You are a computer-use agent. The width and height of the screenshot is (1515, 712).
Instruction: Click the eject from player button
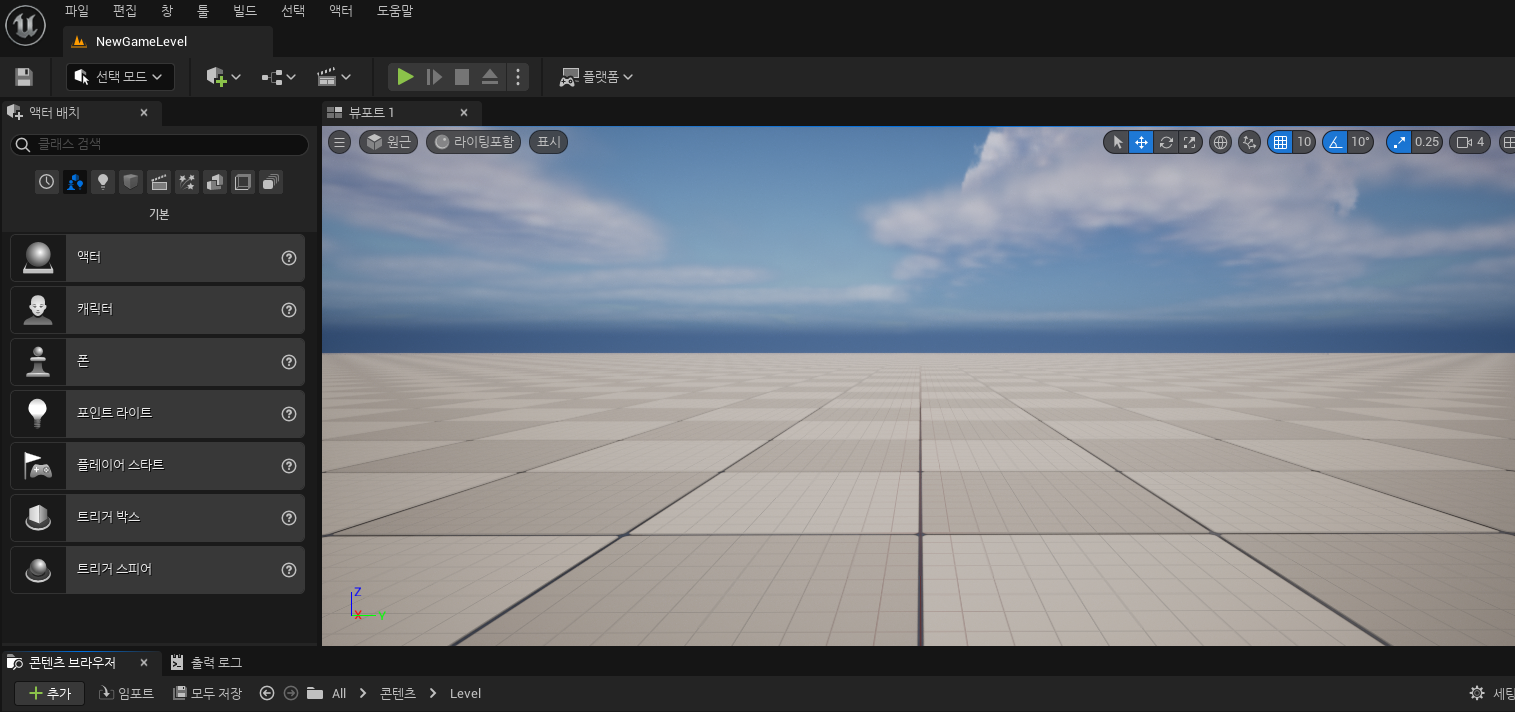coord(490,77)
